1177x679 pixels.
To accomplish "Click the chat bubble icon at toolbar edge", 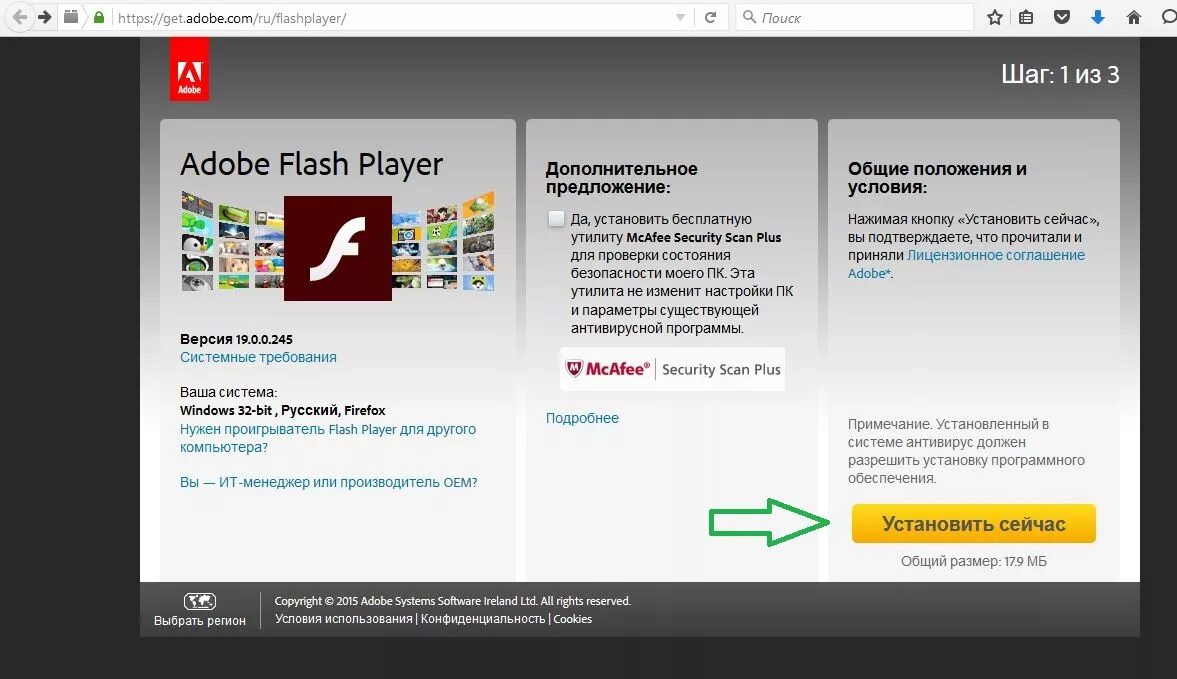I will (x=1169, y=17).
